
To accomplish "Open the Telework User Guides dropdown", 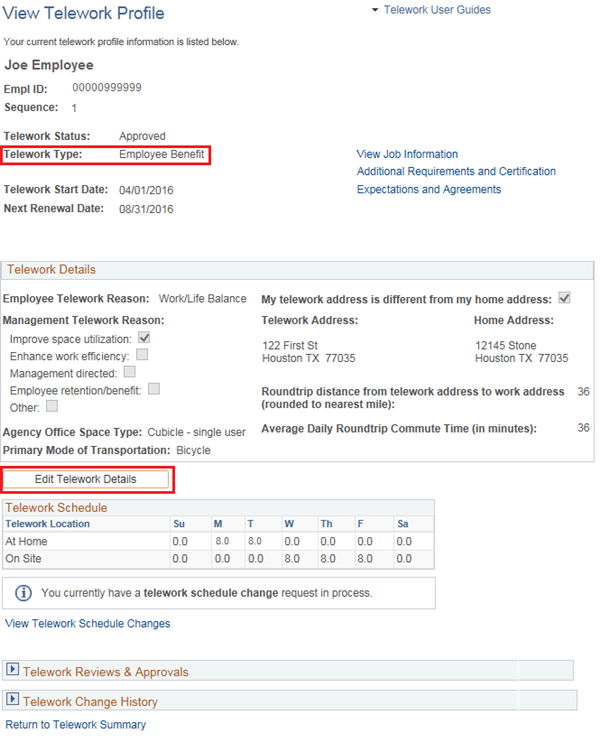I will click(431, 10).
